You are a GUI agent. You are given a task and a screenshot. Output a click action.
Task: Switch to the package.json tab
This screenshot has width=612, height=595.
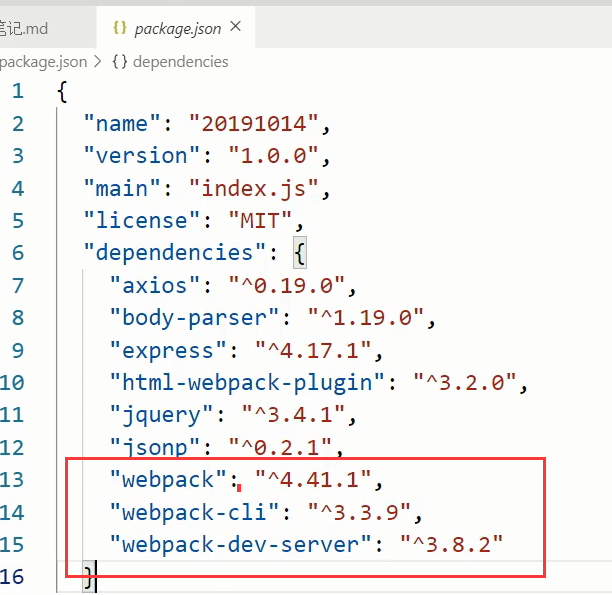coord(176,27)
